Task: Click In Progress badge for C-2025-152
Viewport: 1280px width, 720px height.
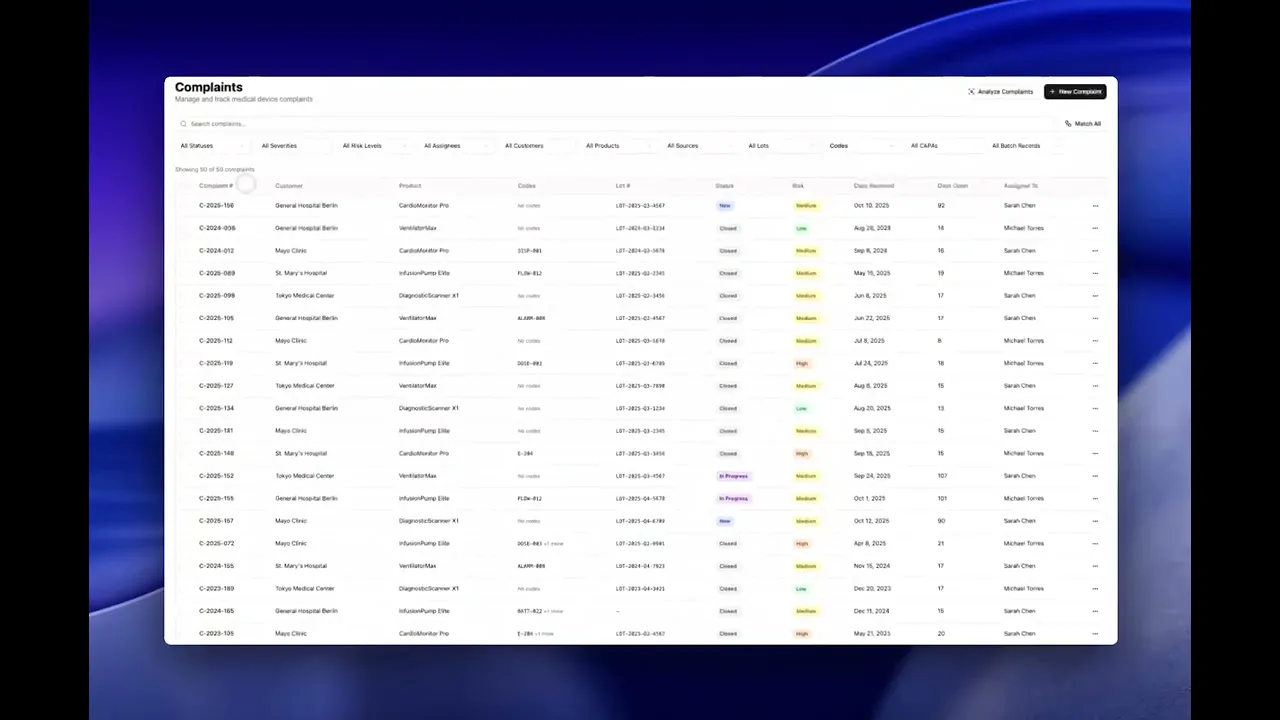Action: 733,476
